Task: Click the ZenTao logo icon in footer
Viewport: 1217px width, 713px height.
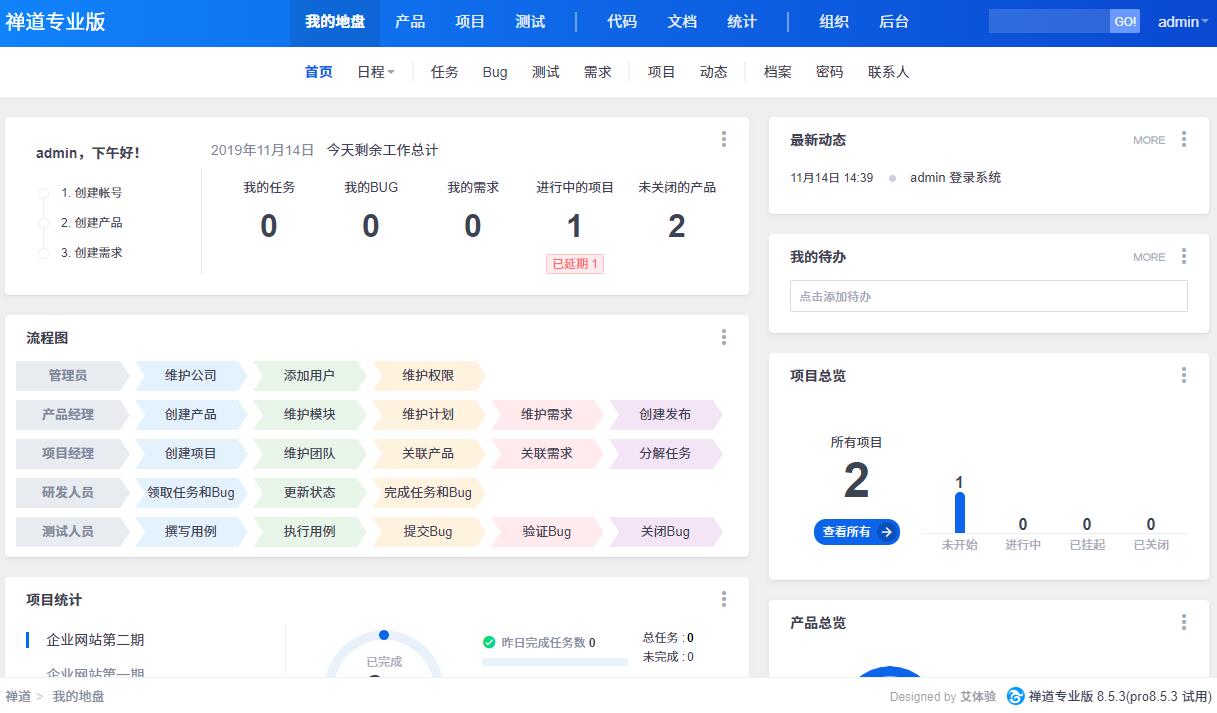Action: (1015, 696)
